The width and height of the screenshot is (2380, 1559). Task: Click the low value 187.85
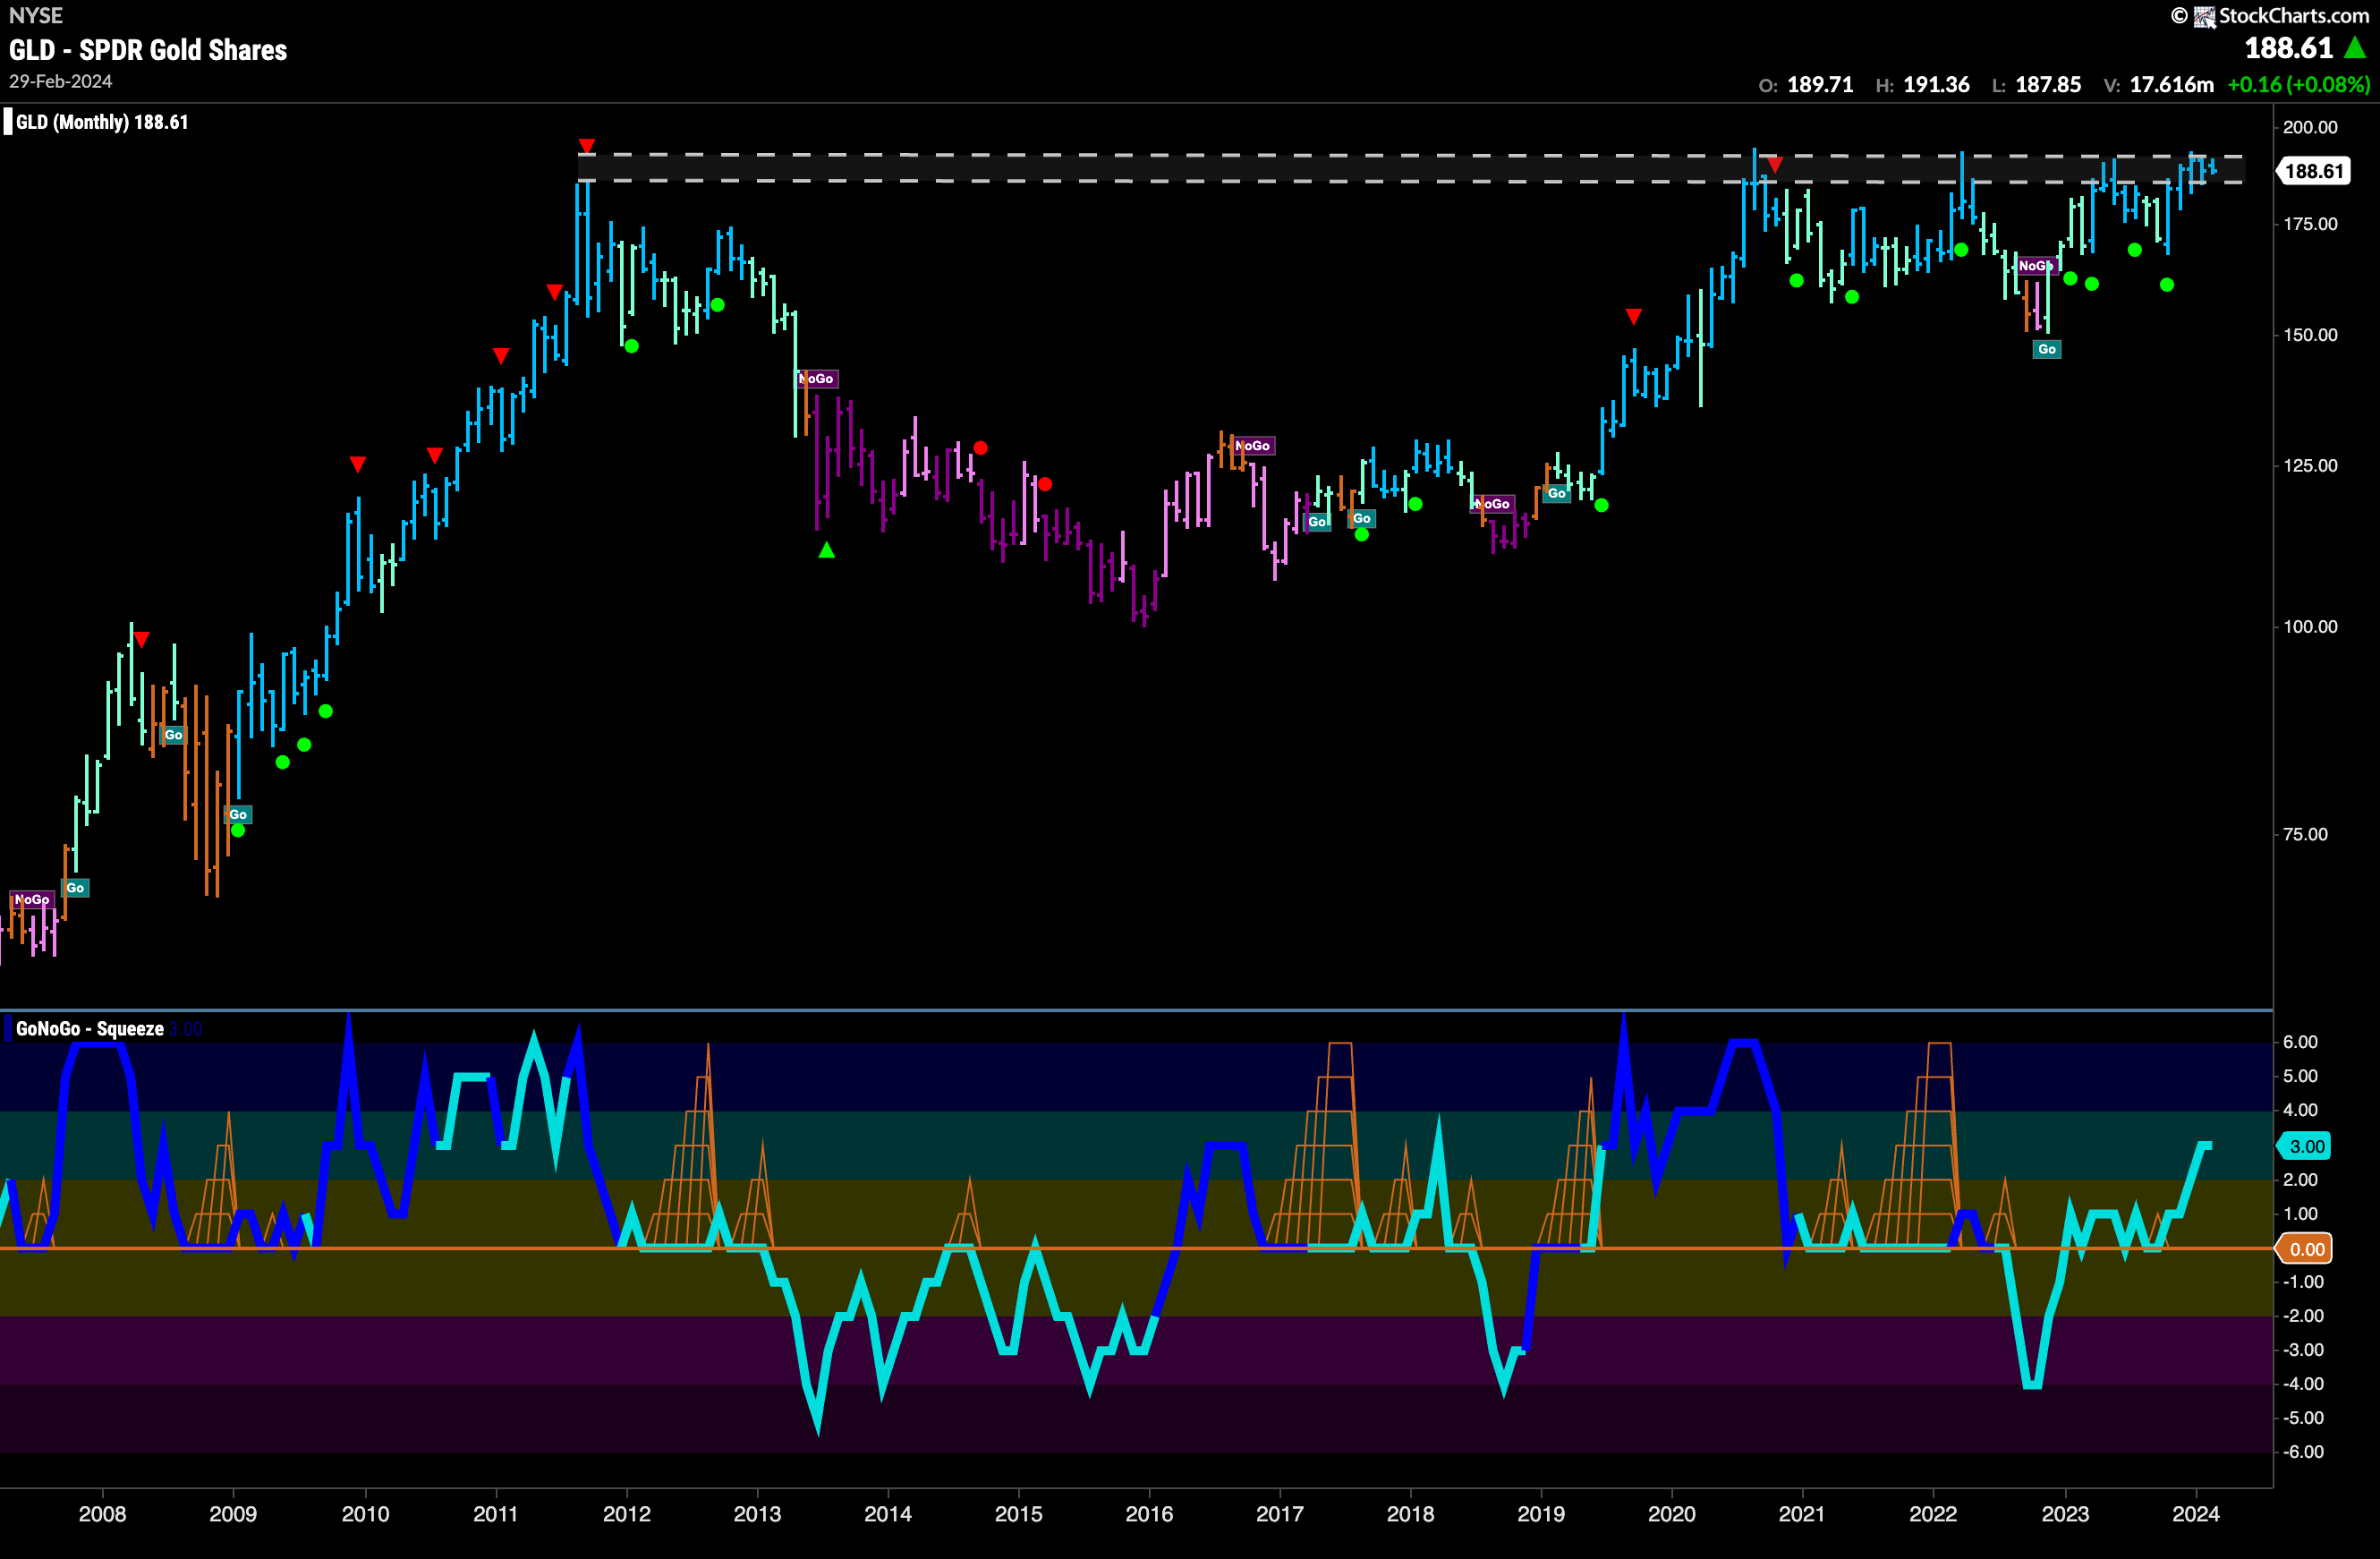2048,85
